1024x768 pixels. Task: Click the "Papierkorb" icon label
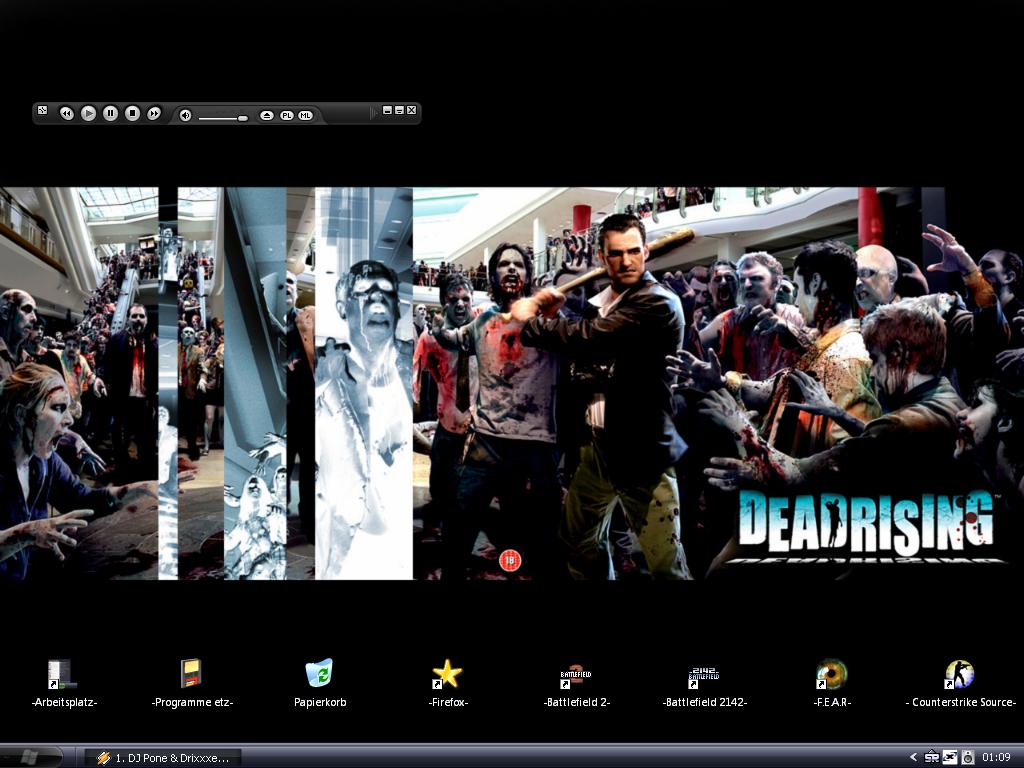320,703
